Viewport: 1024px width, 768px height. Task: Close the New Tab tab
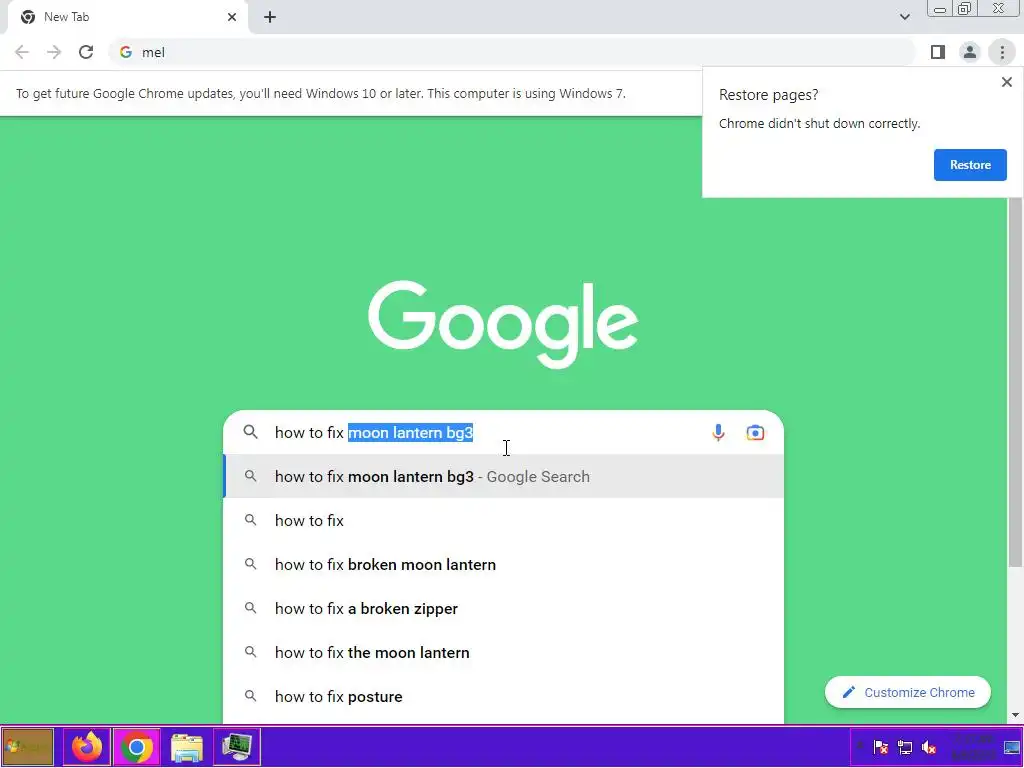pos(232,17)
